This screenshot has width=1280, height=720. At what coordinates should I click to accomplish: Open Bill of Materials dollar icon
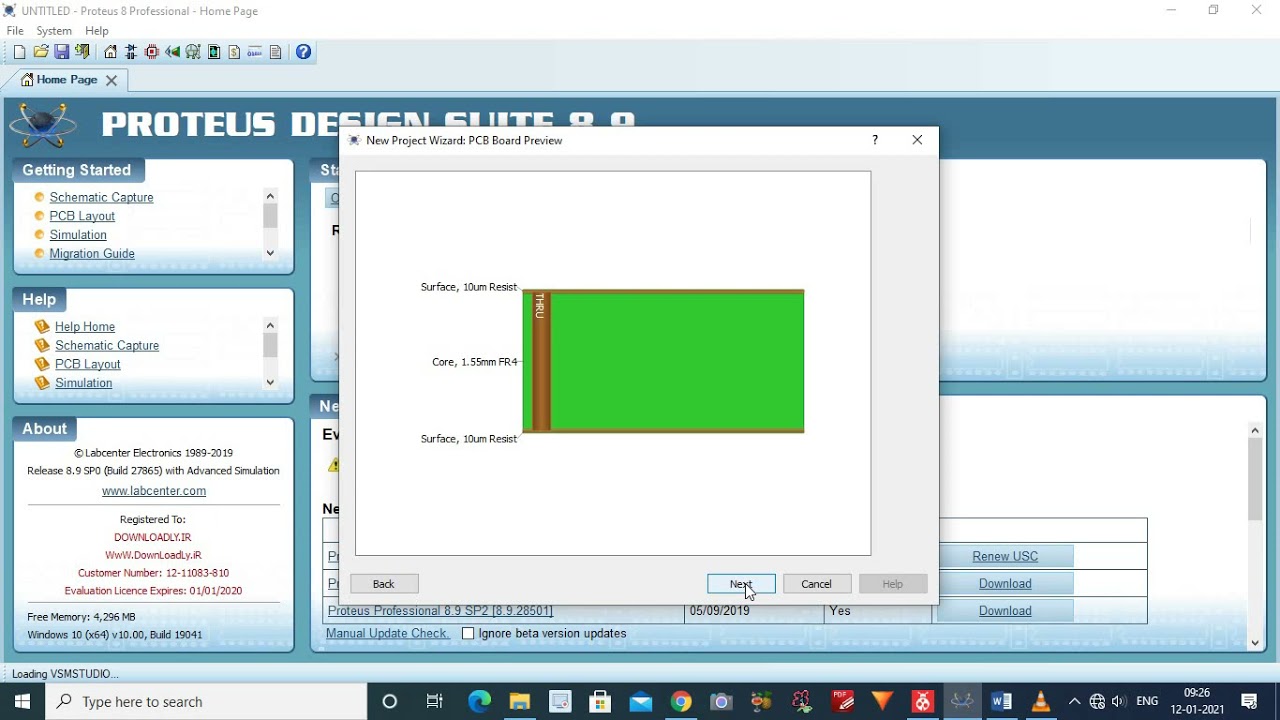(235, 52)
